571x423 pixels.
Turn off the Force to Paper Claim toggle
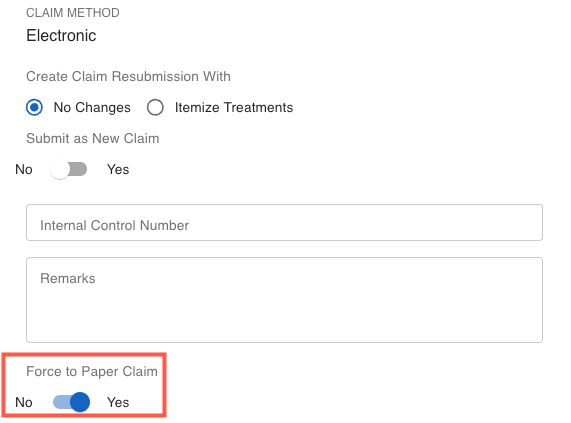pos(71,402)
